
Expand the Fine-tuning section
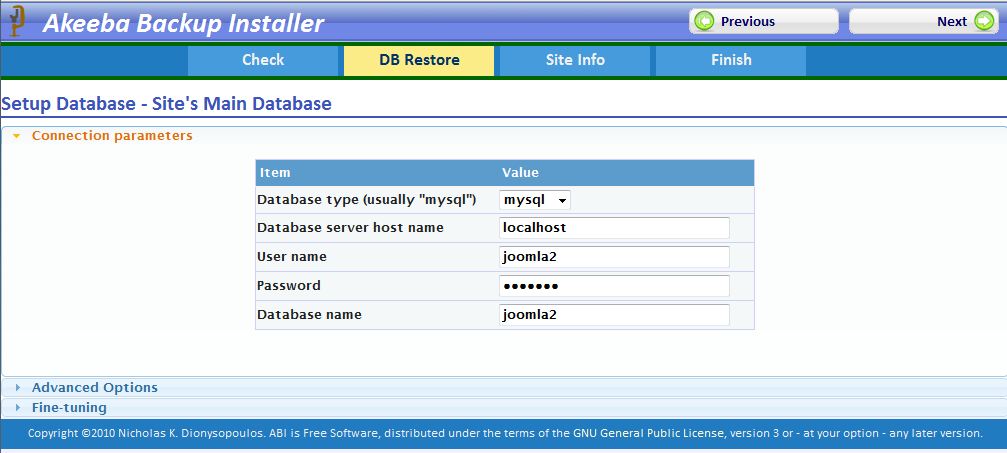coord(504,407)
